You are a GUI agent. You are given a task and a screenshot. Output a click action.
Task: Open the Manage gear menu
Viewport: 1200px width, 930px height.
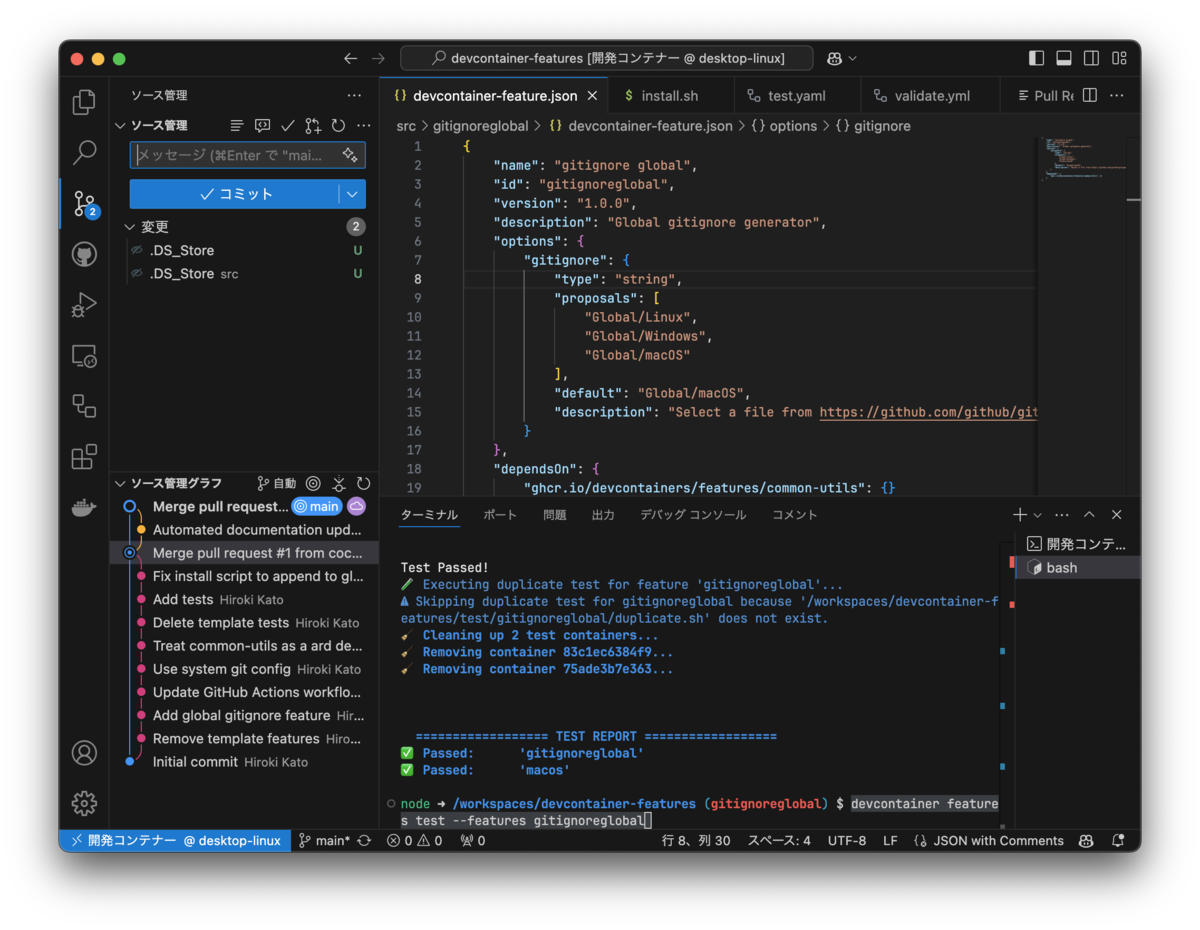[x=85, y=802]
